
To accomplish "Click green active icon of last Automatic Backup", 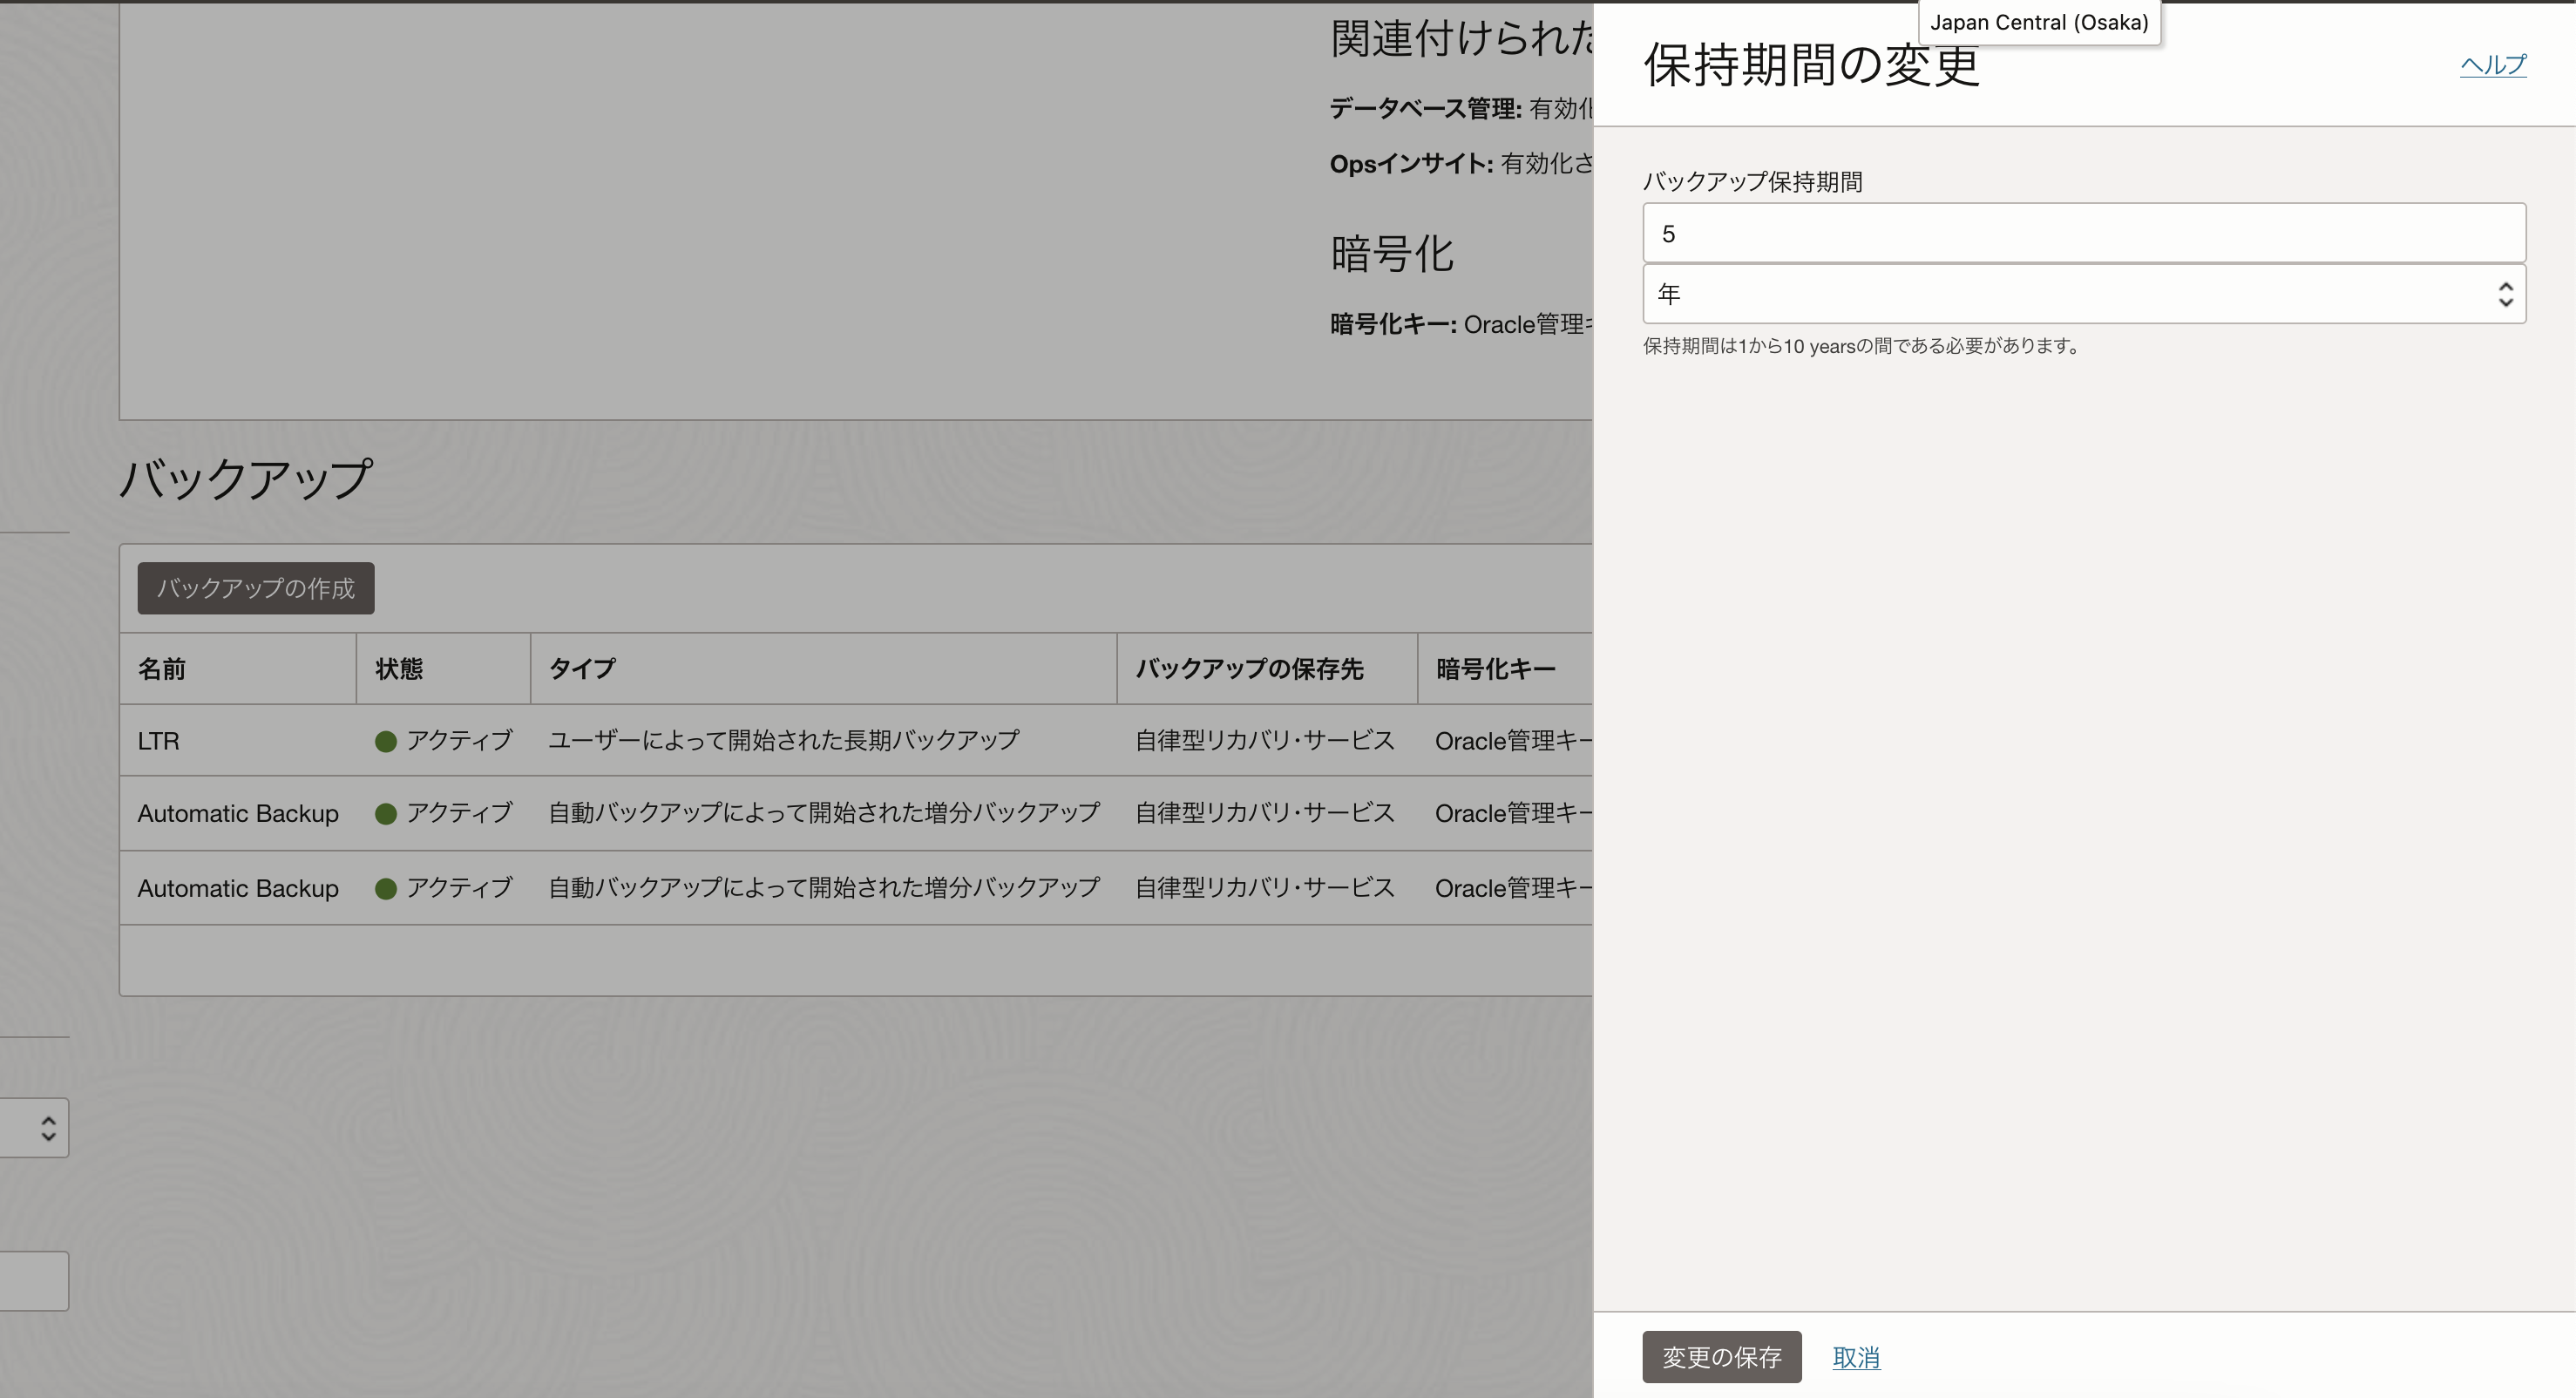I will click(x=386, y=888).
